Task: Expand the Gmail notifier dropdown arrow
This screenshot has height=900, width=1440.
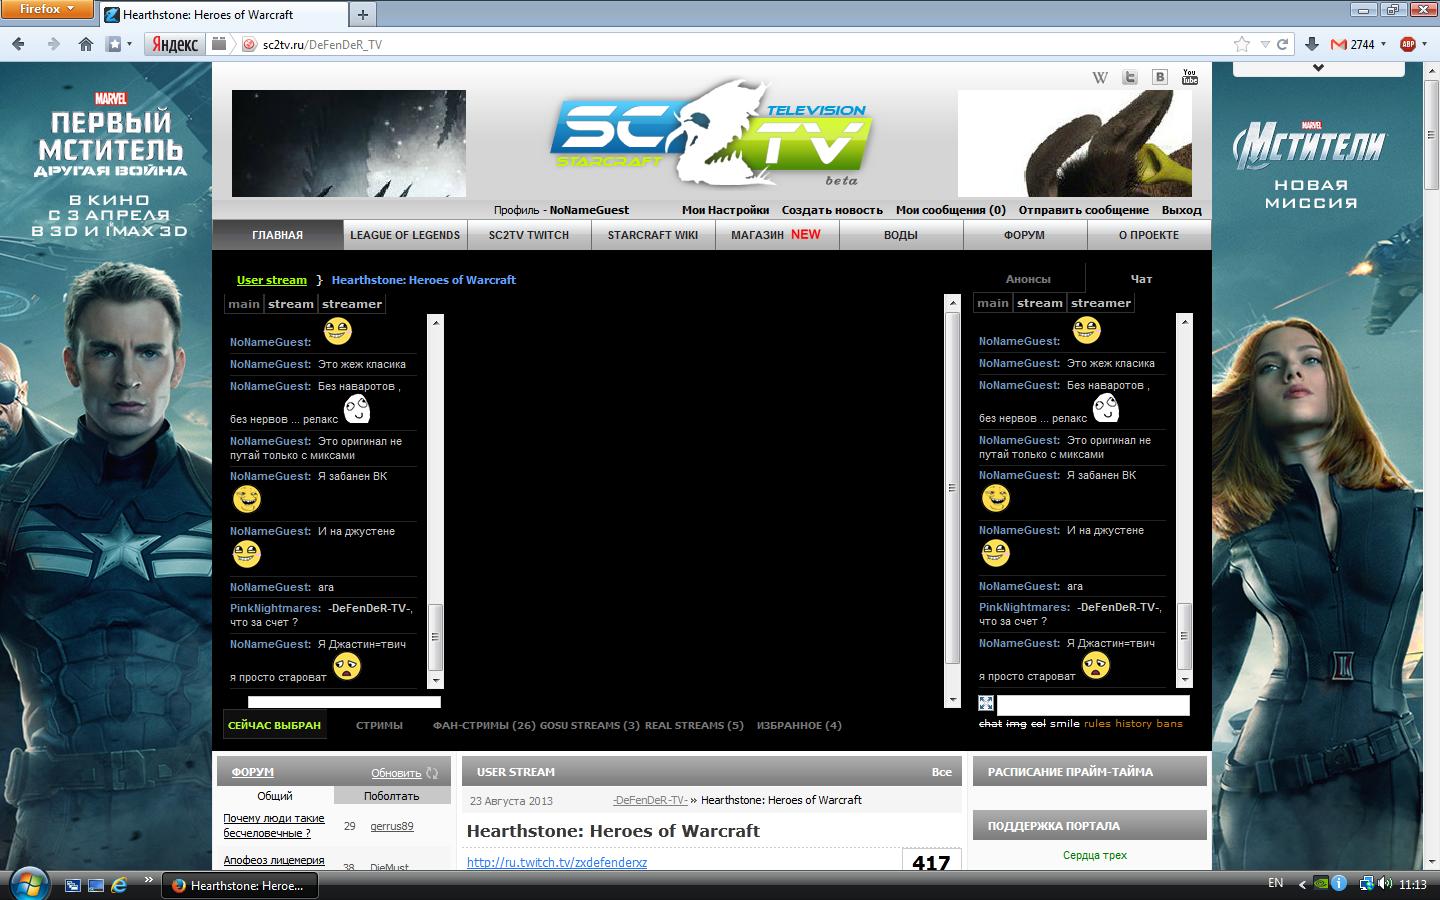Action: point(1383,44)
